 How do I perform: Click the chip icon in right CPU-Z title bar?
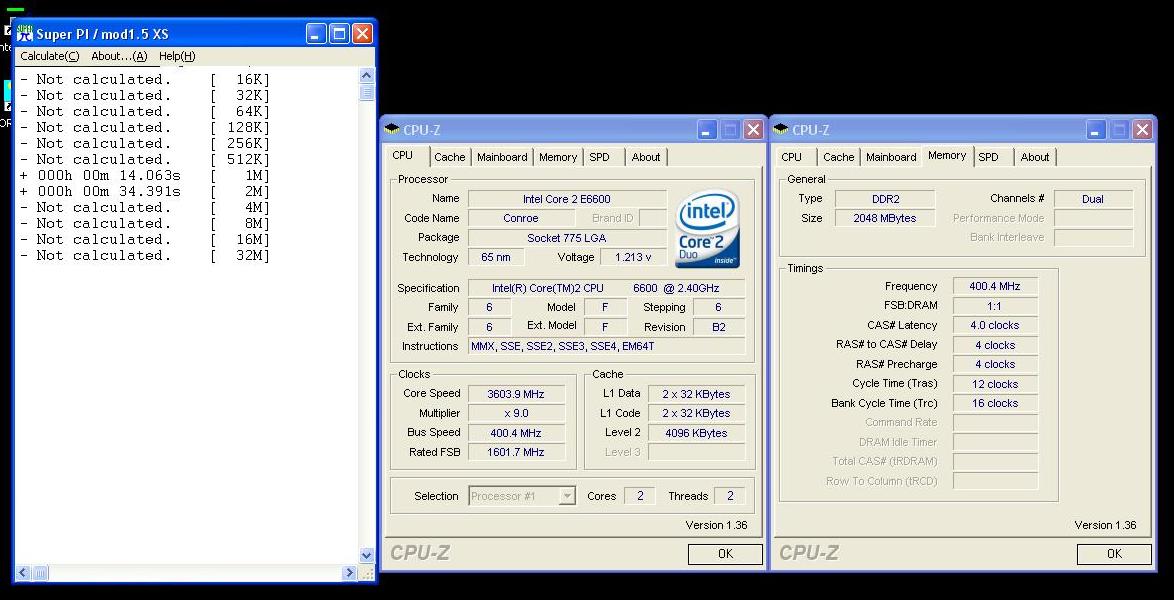(780, 130)
